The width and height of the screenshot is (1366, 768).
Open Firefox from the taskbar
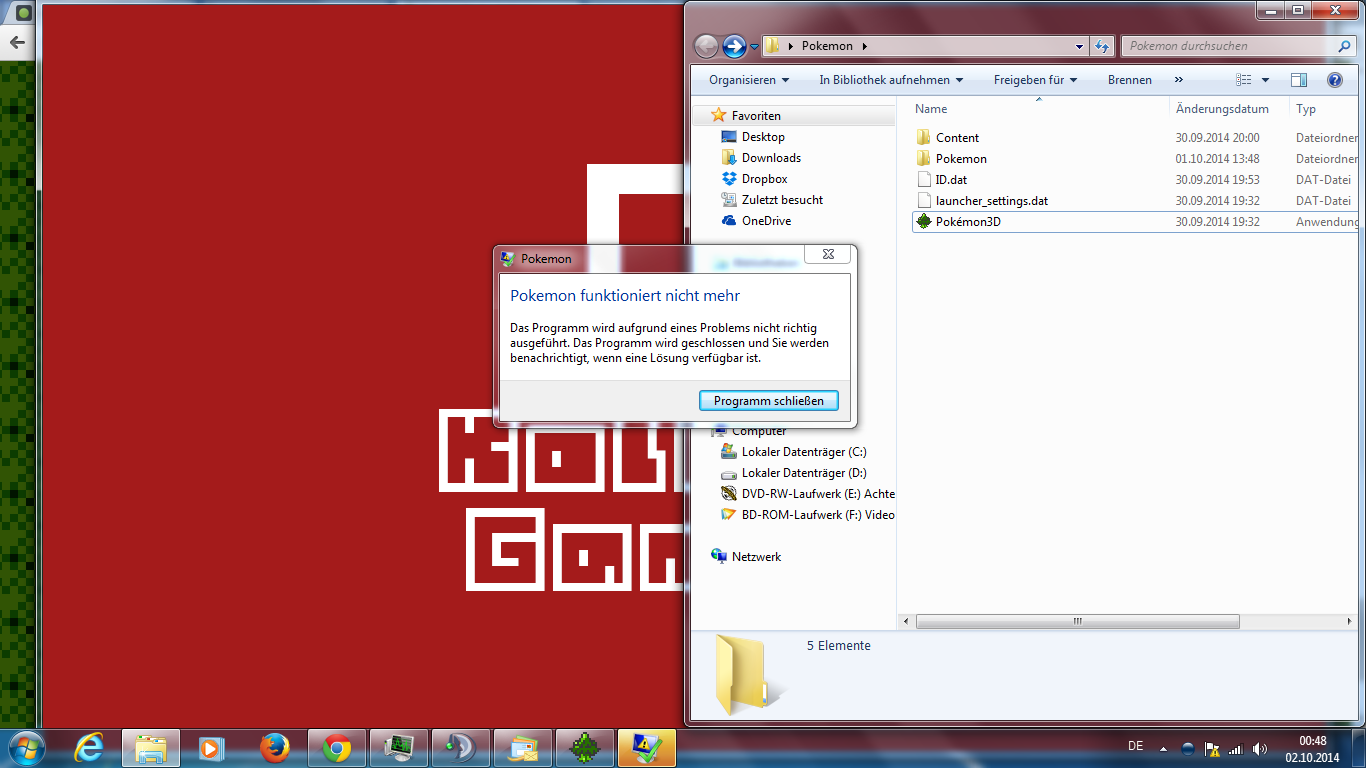pyautogui.click(x=274, y=747)
